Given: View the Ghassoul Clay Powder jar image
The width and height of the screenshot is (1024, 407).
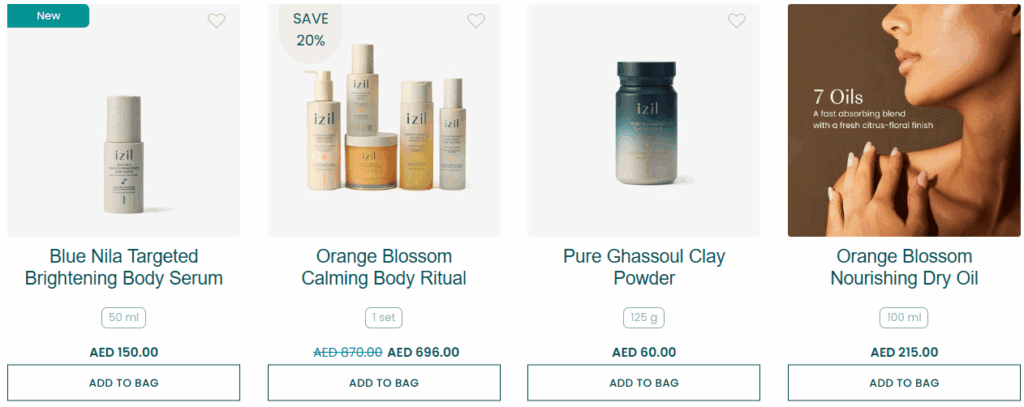Looking at the screenshot, I should [x=643, y=120].
